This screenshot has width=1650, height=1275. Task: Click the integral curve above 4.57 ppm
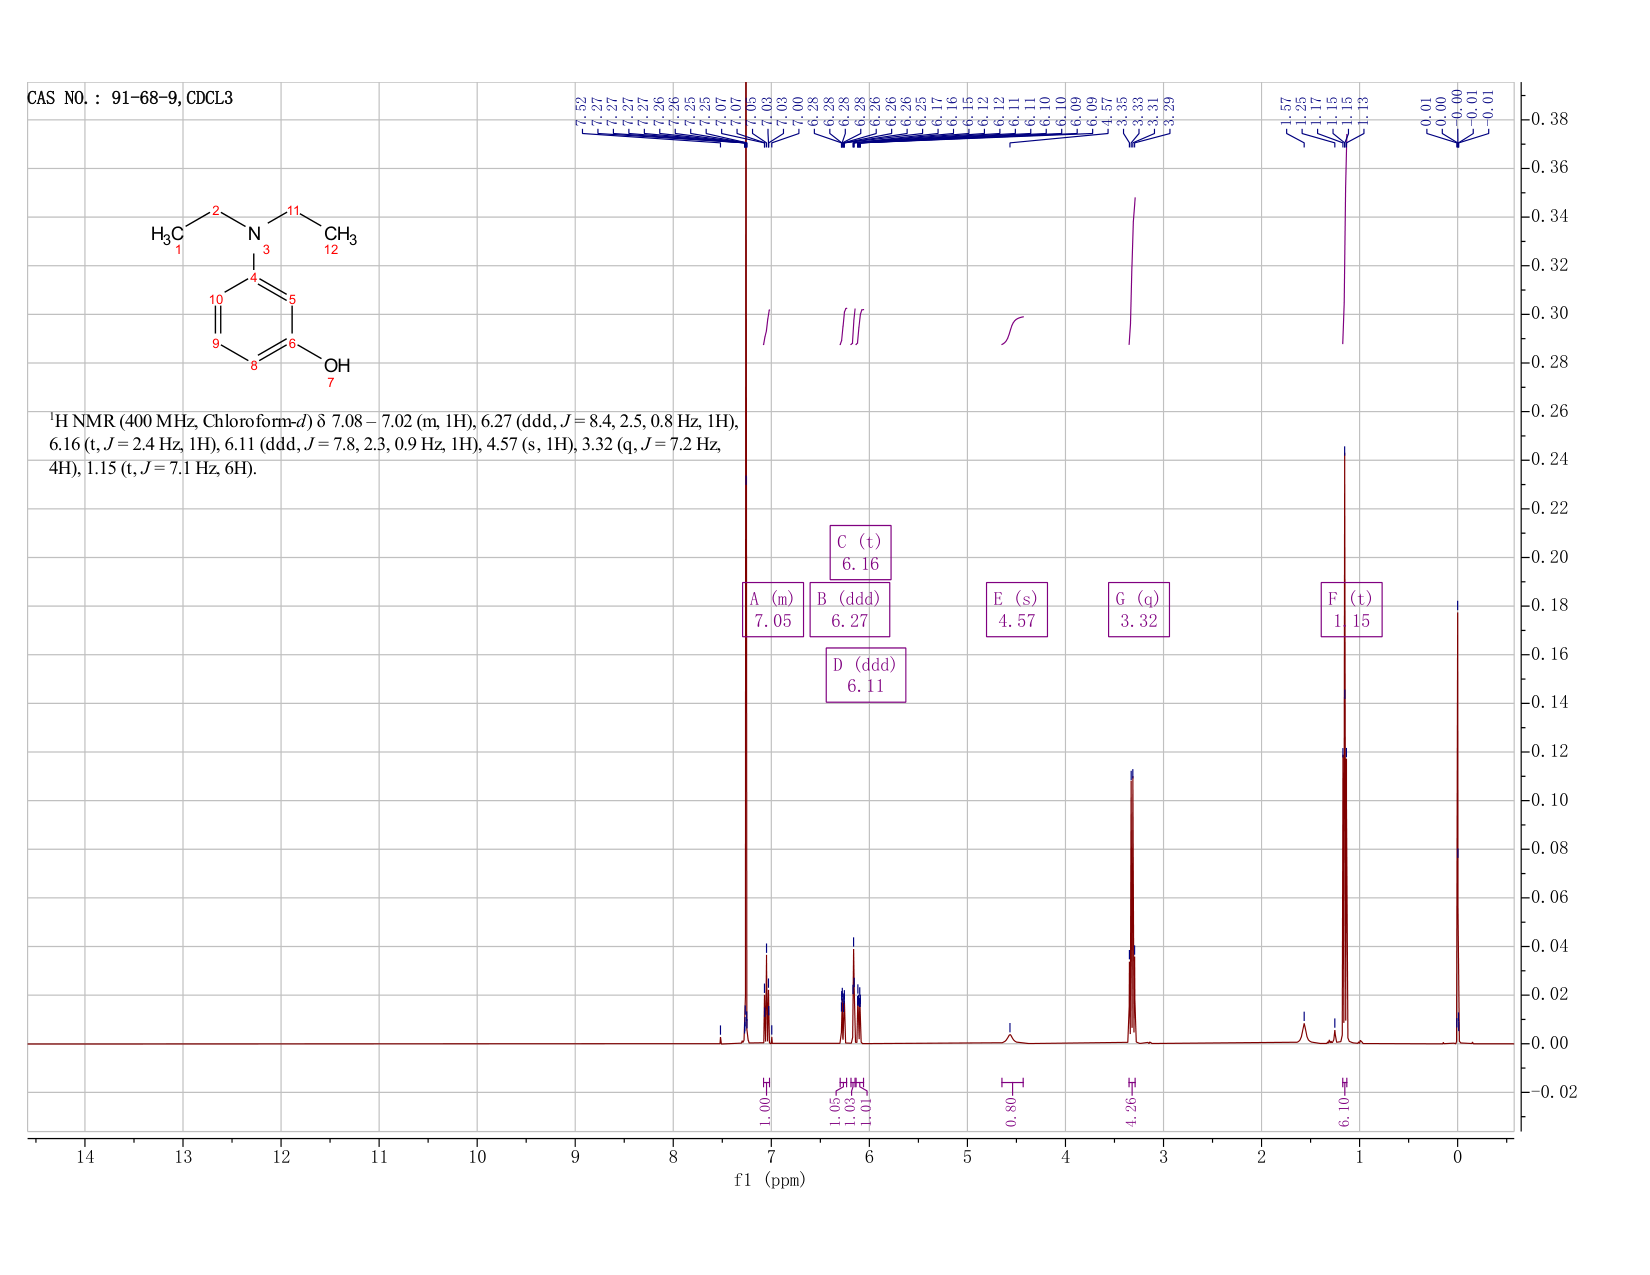coord(1012,329)
